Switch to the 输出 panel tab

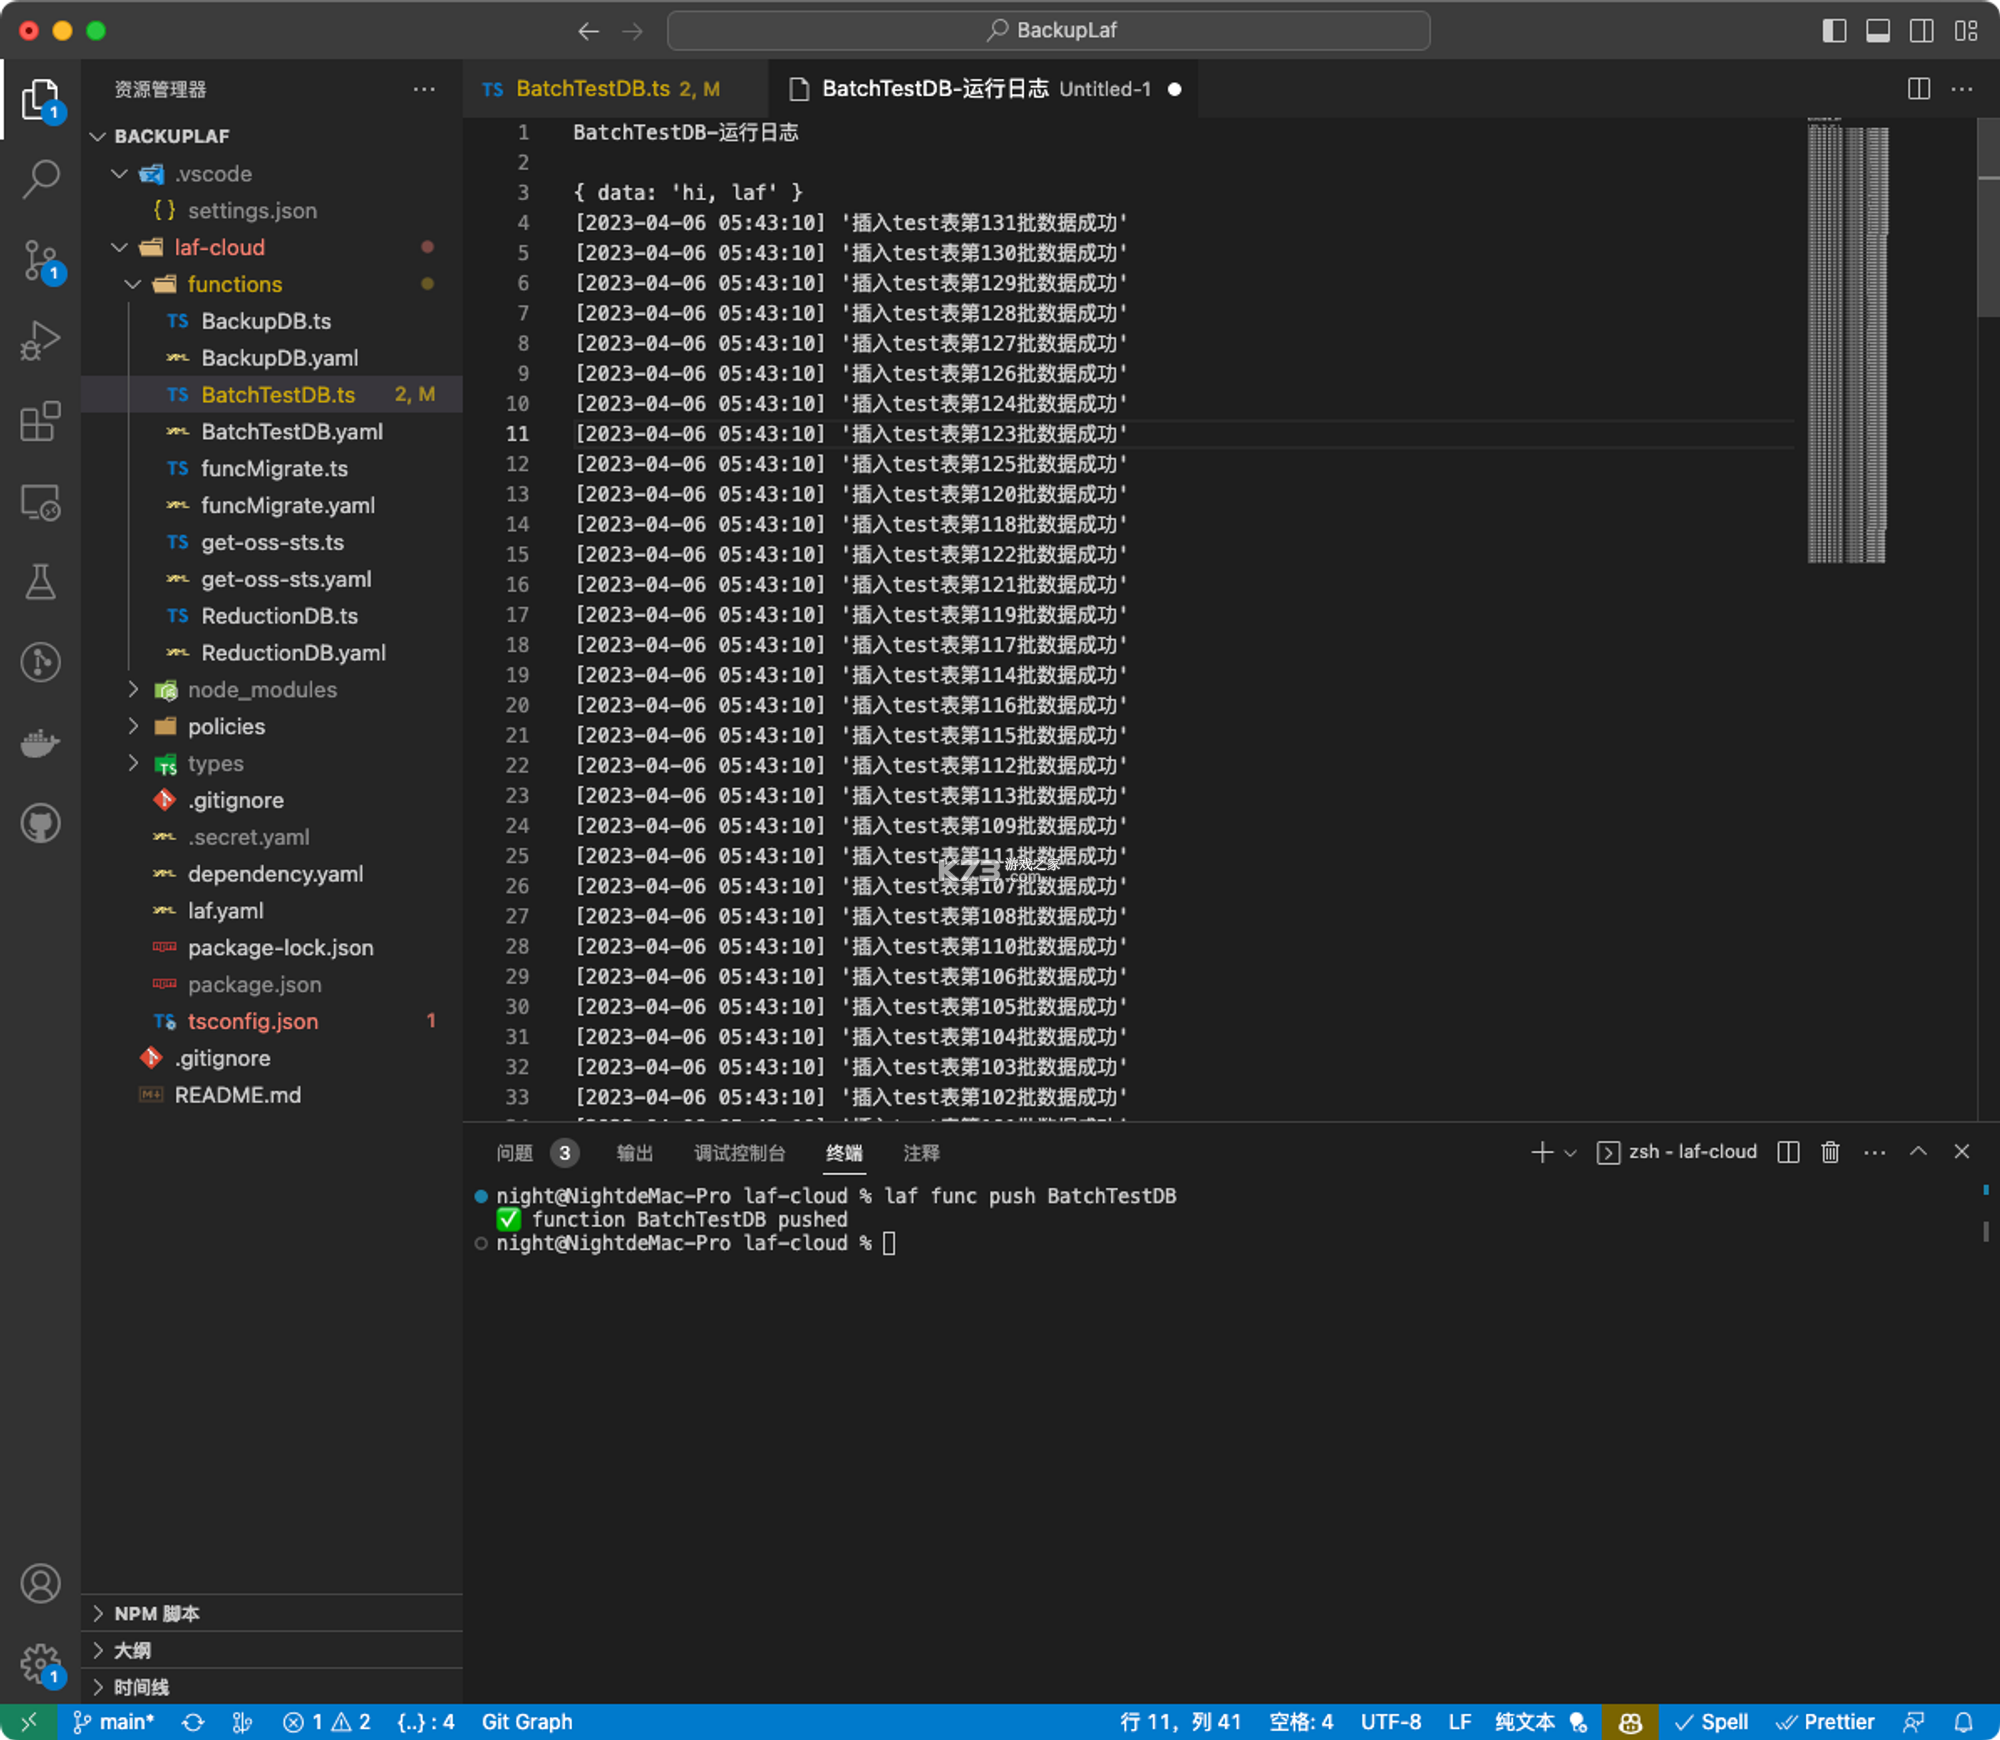[634, 1153]
